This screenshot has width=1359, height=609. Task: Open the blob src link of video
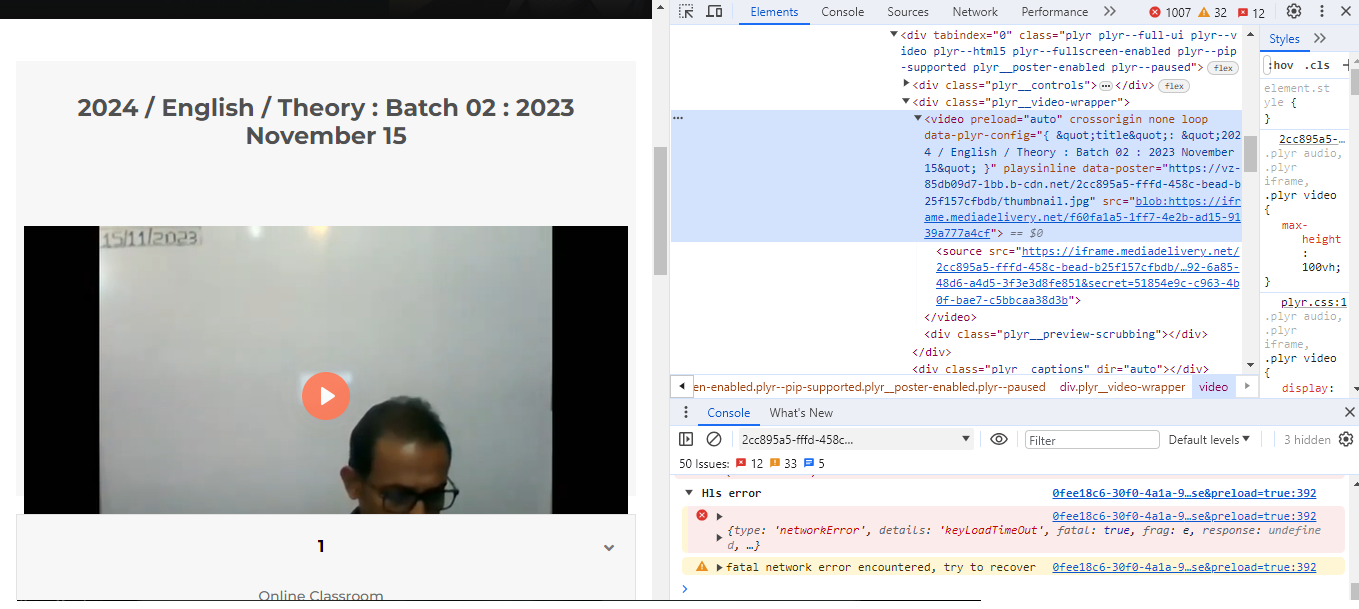[x=1083, y=217]
